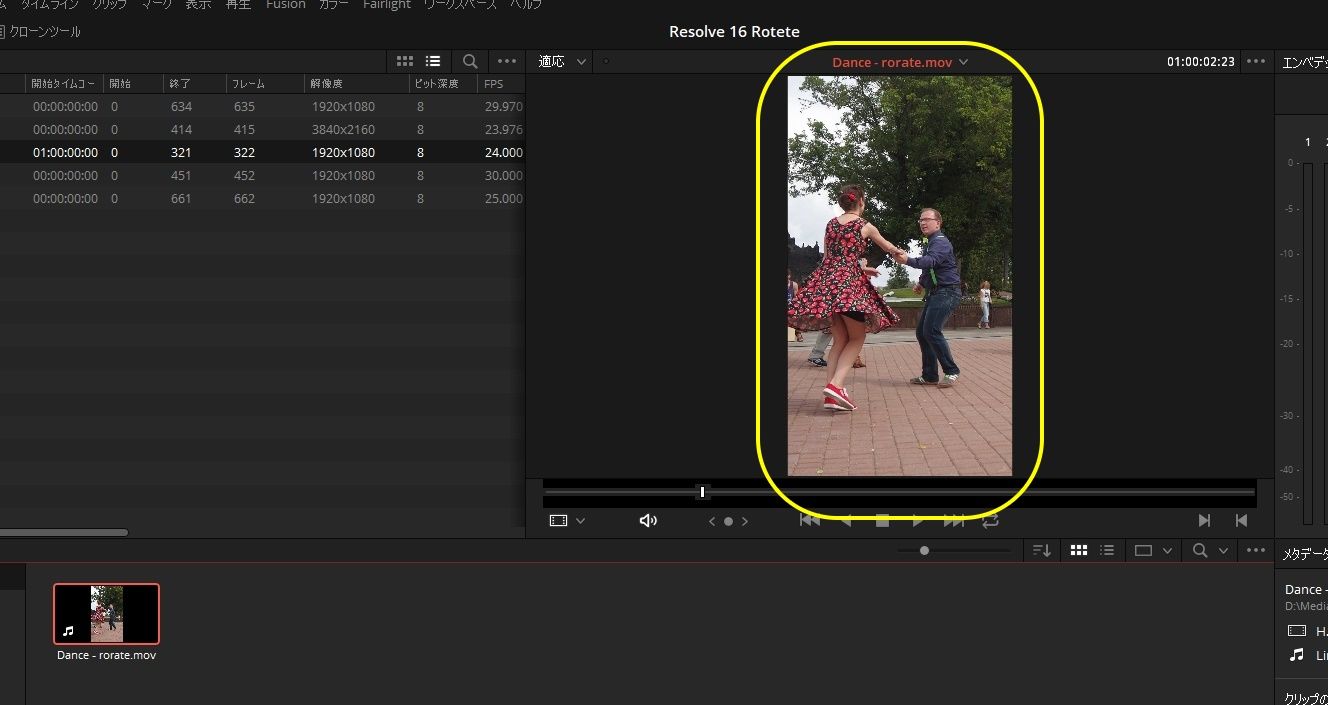Sort by 開始タイムコード column header

coord(64,84)
